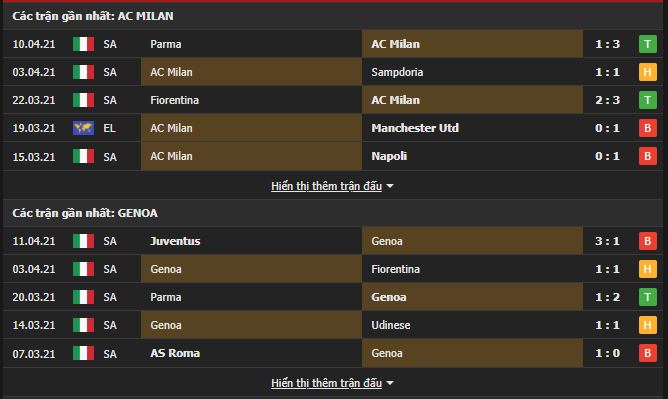The image size is (668, 399).
Task: Open 'Hiển thị thêm trận đấu' under Genoa
Action: pyautogui.click(x=326, y=383)
